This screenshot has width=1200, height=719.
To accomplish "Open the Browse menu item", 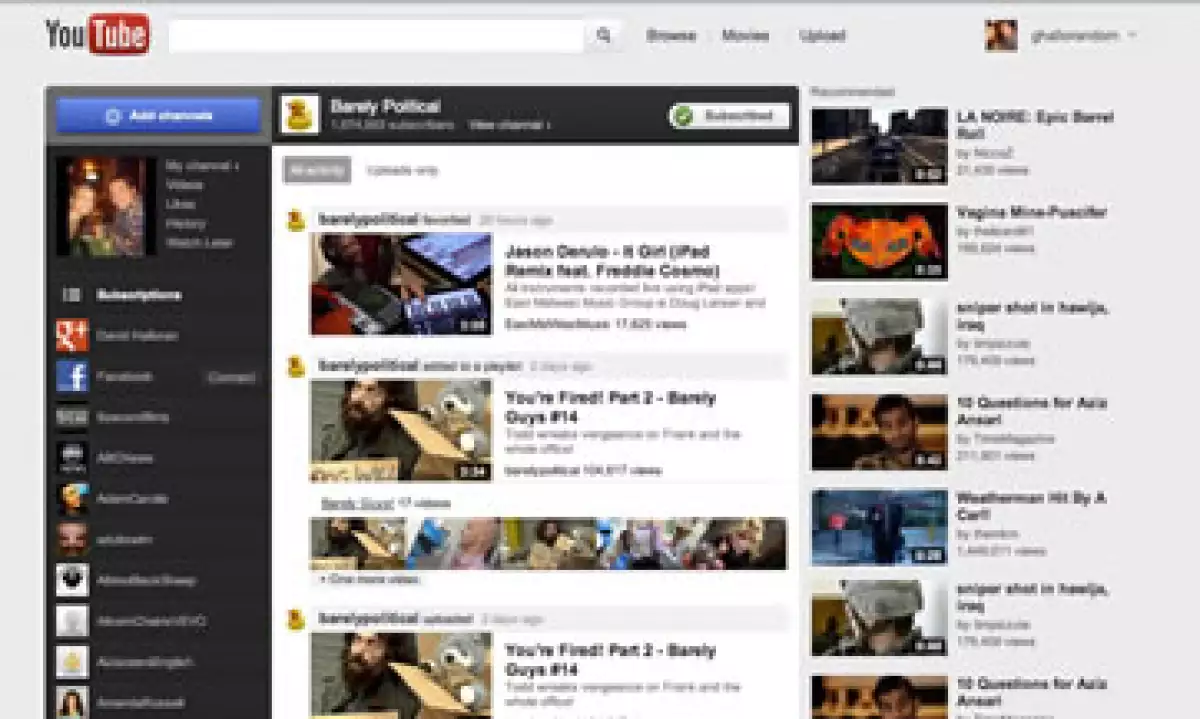I will pyautogui.click(x=670, y=36).
